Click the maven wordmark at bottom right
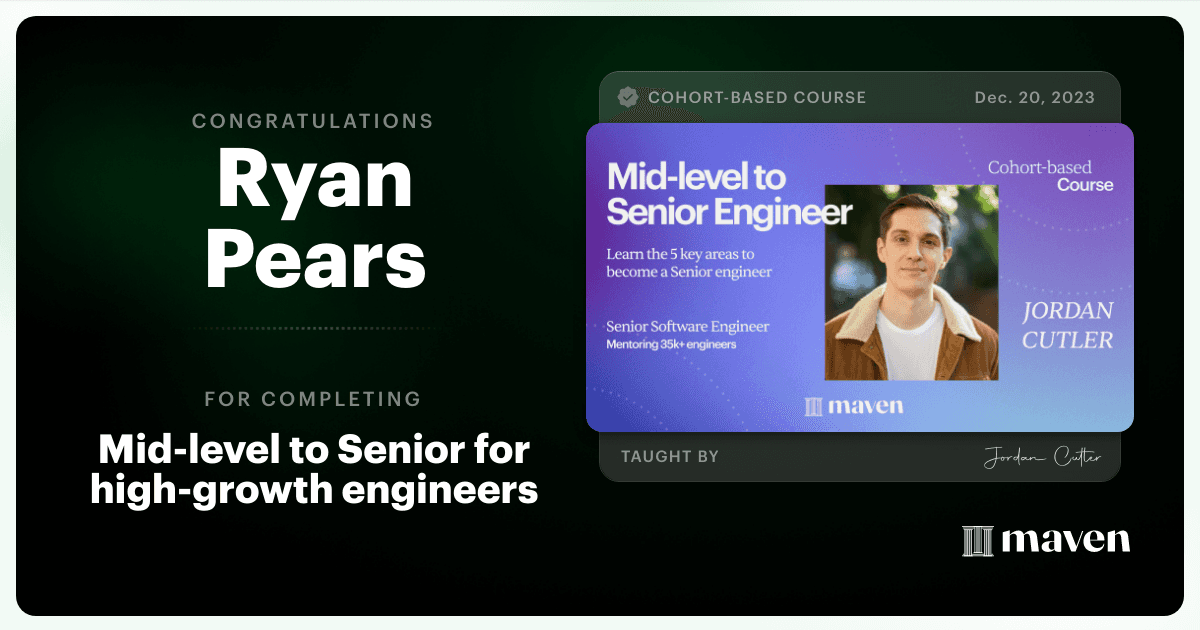Viewport: 1200px width, 630px height. pos(1065,541)
